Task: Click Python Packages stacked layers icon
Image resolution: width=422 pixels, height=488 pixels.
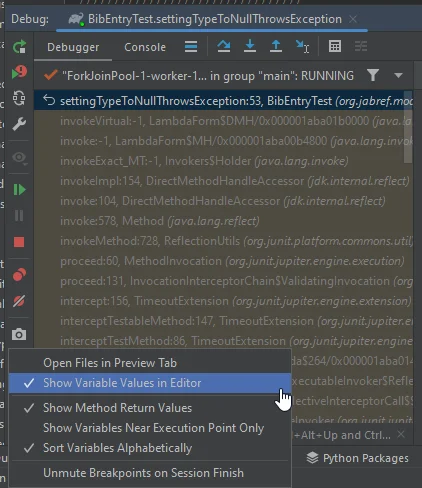Action: pos(312,458)
